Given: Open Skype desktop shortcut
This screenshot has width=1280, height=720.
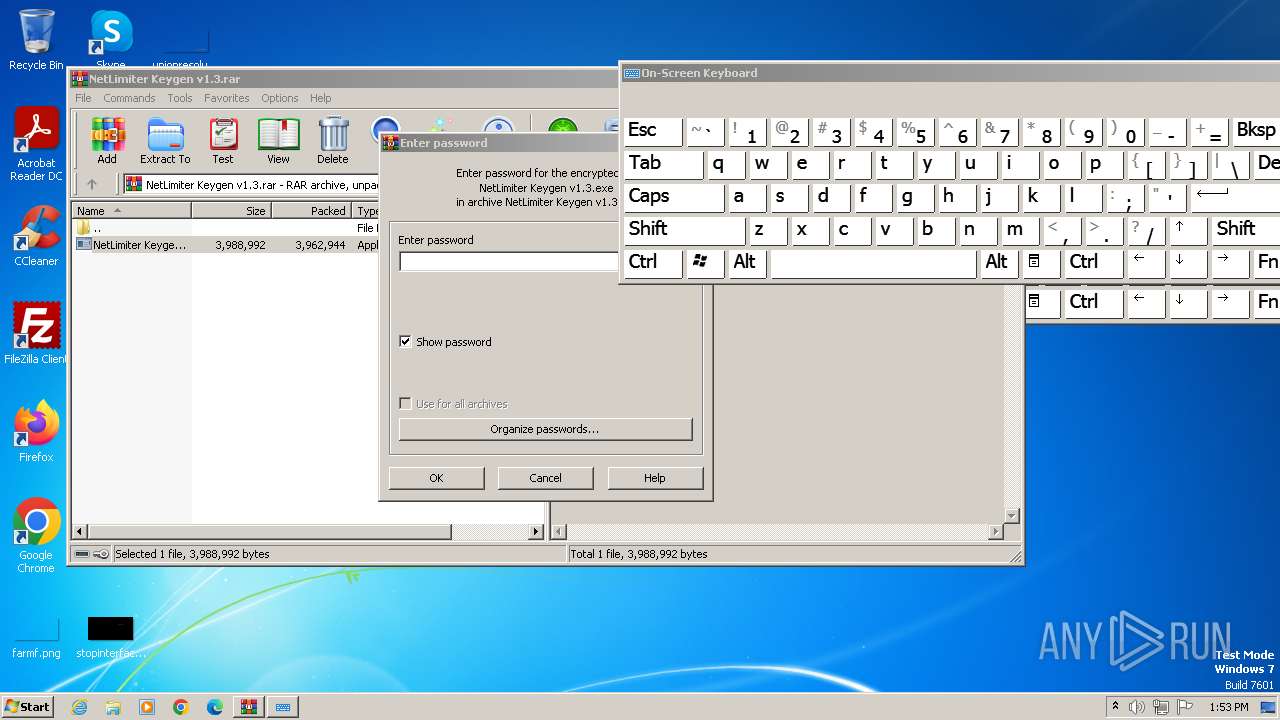Looking at the screenshot, I should coord(110,38).
